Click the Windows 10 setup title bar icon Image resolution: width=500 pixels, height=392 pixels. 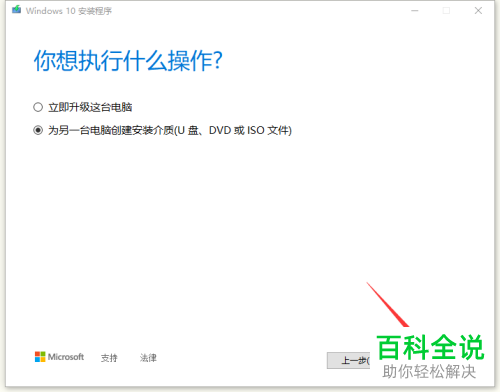click(16, 10)
